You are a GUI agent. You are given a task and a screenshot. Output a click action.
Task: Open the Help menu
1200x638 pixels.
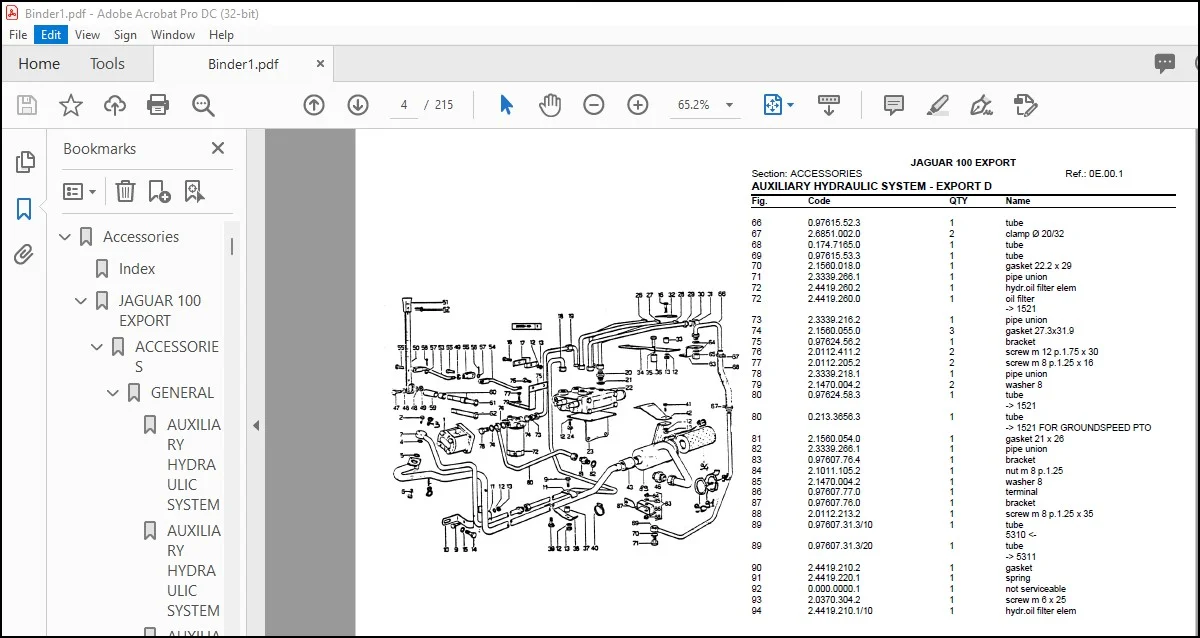point(221,34)
